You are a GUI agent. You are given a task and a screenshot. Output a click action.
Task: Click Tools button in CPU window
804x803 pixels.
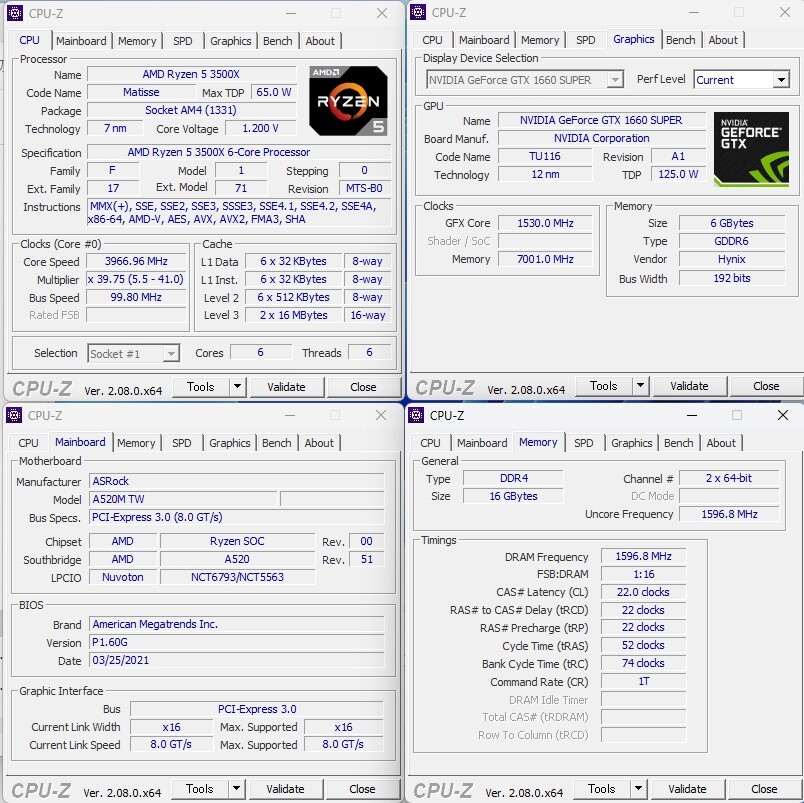200,387
